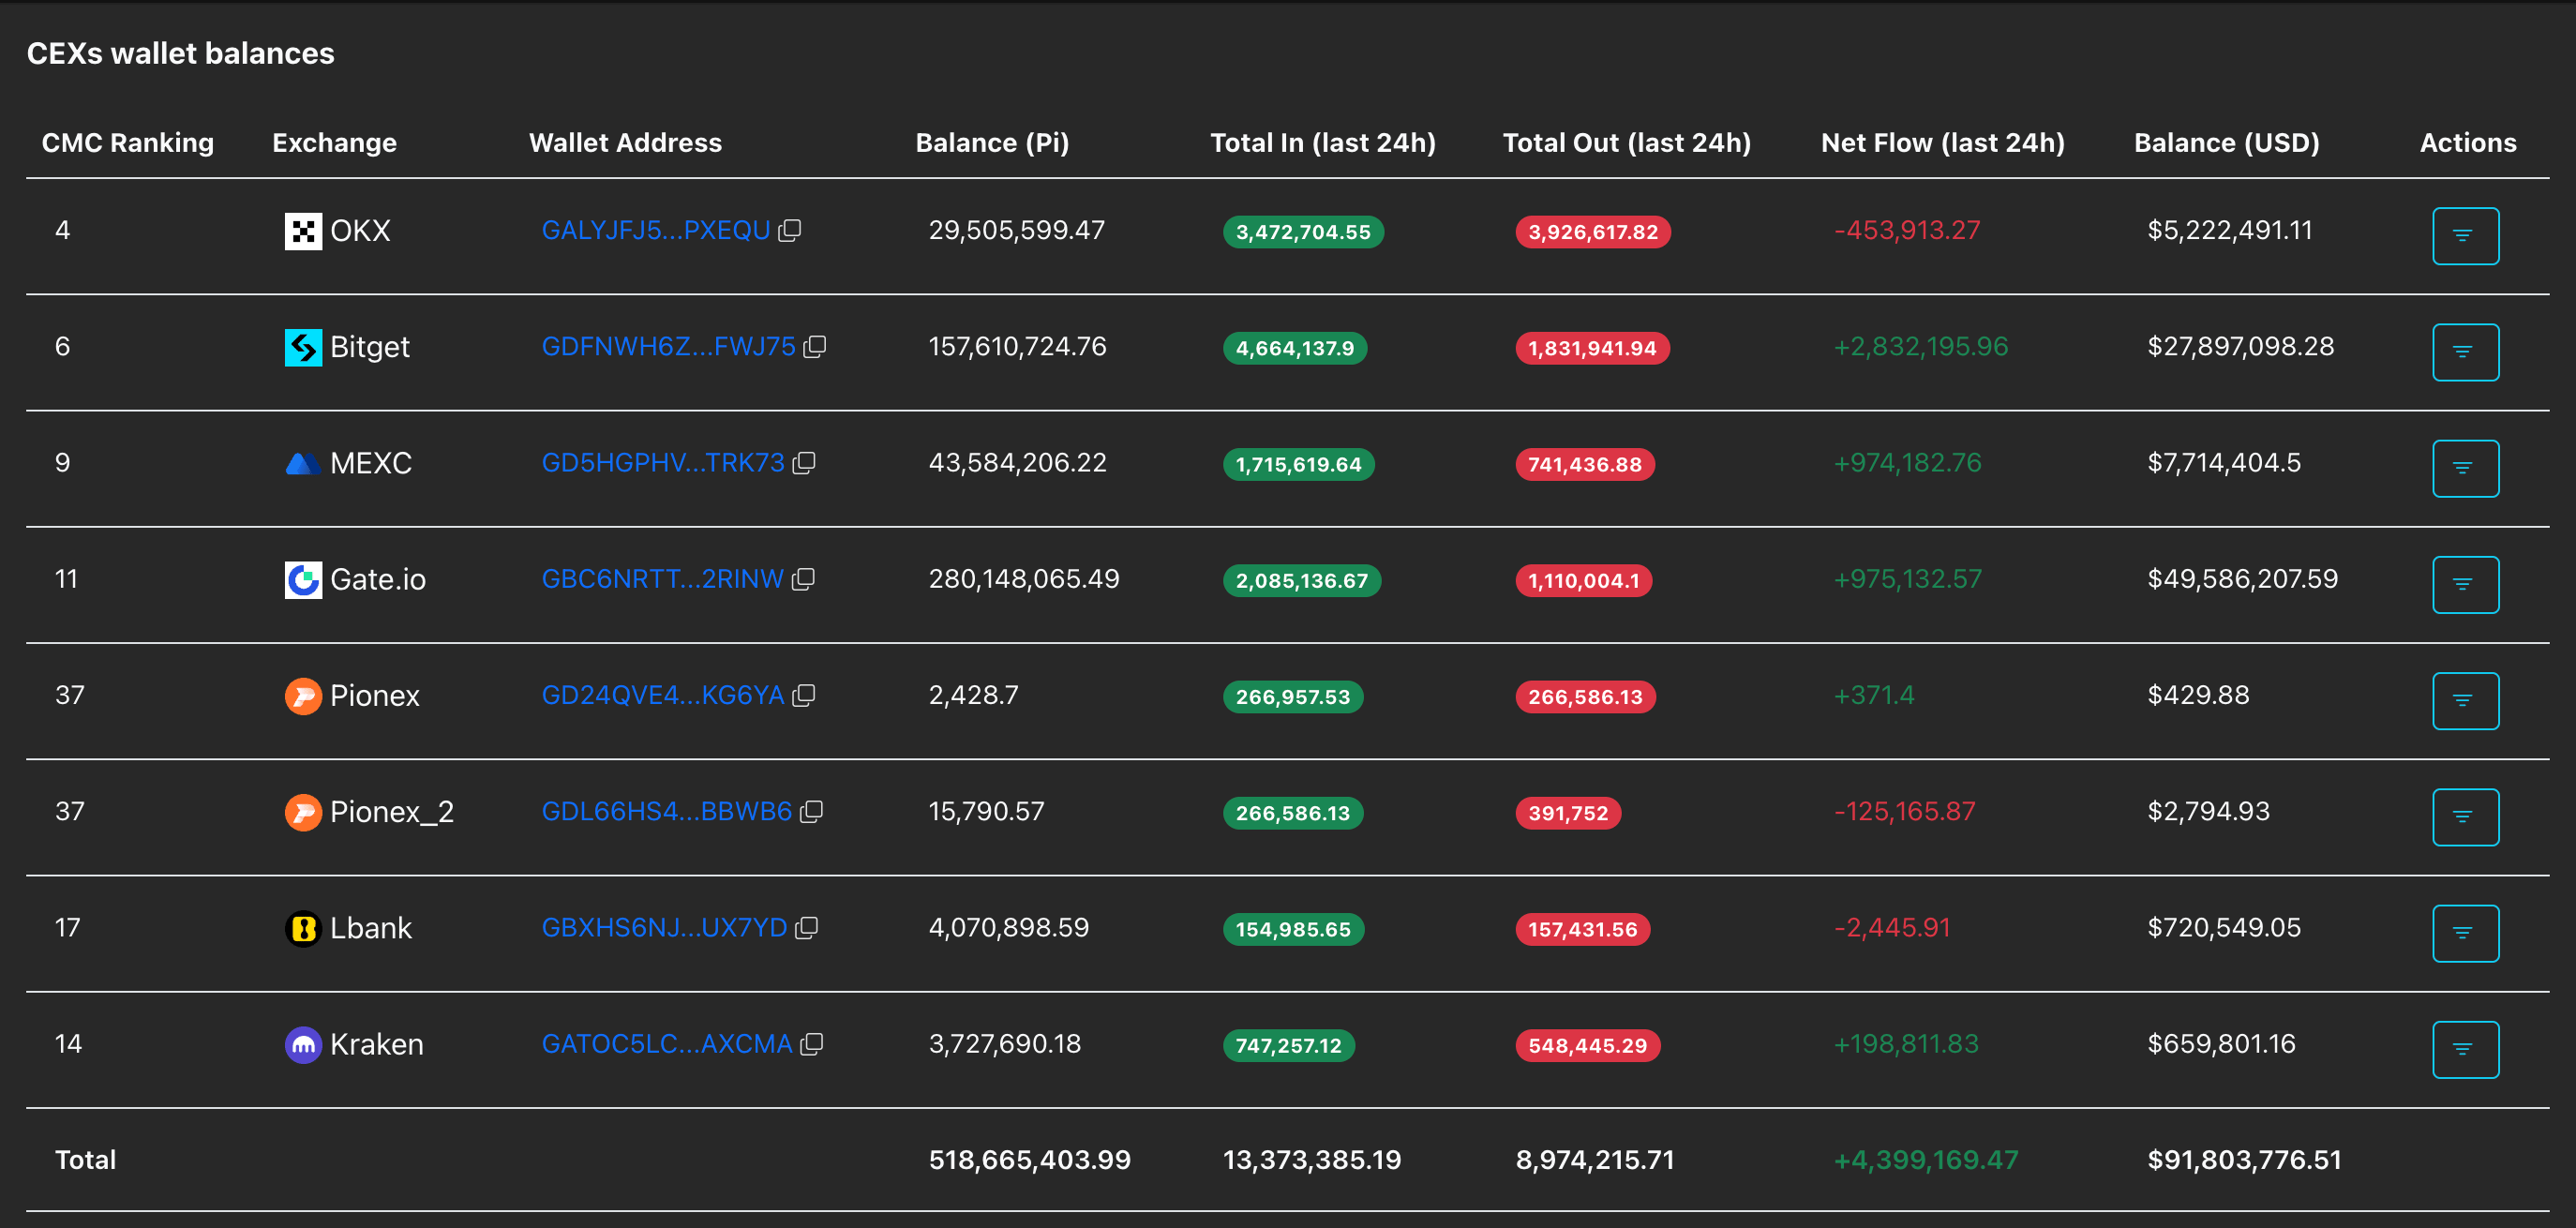The height and width of the screenshot is (1228, 2576).
Task: Copy Kraken wallet address icon
Action: point(812,1044)
